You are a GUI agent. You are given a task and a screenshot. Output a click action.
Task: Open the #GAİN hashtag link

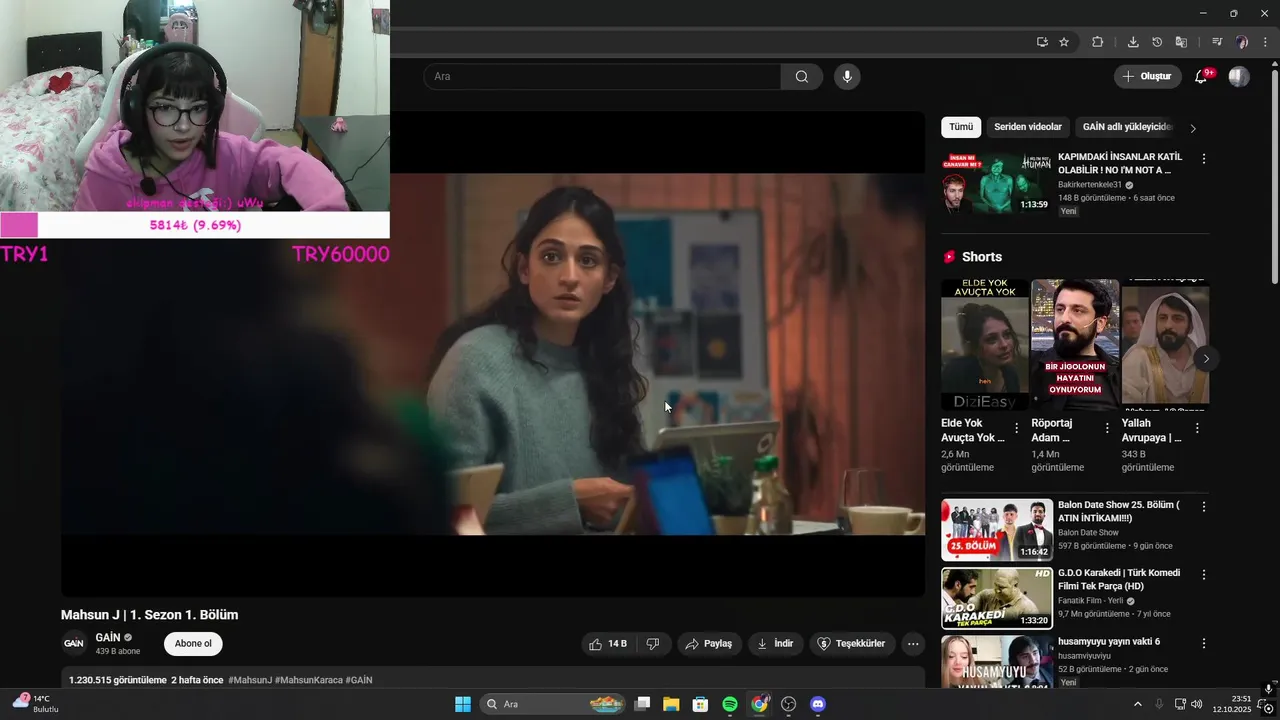click(359, 680)
